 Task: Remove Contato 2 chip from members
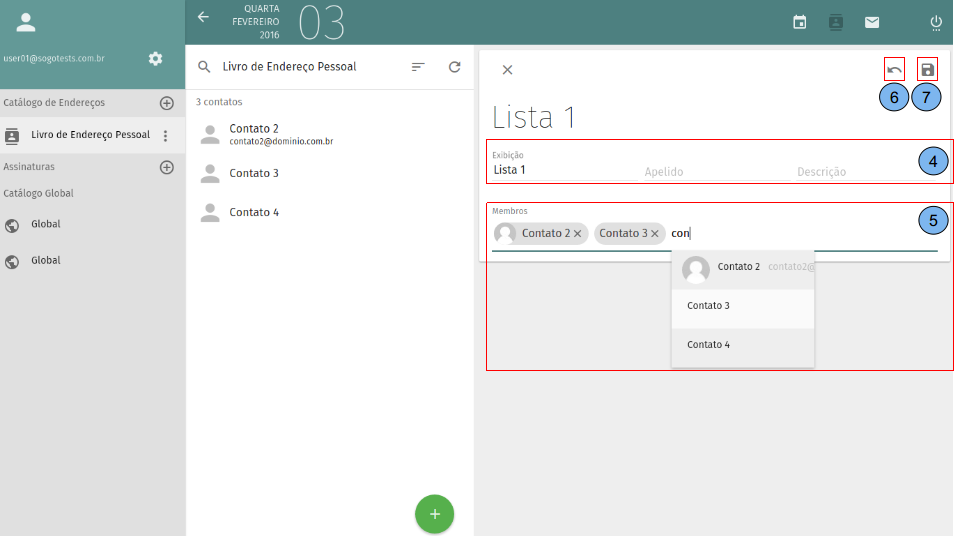click(577, 234)
